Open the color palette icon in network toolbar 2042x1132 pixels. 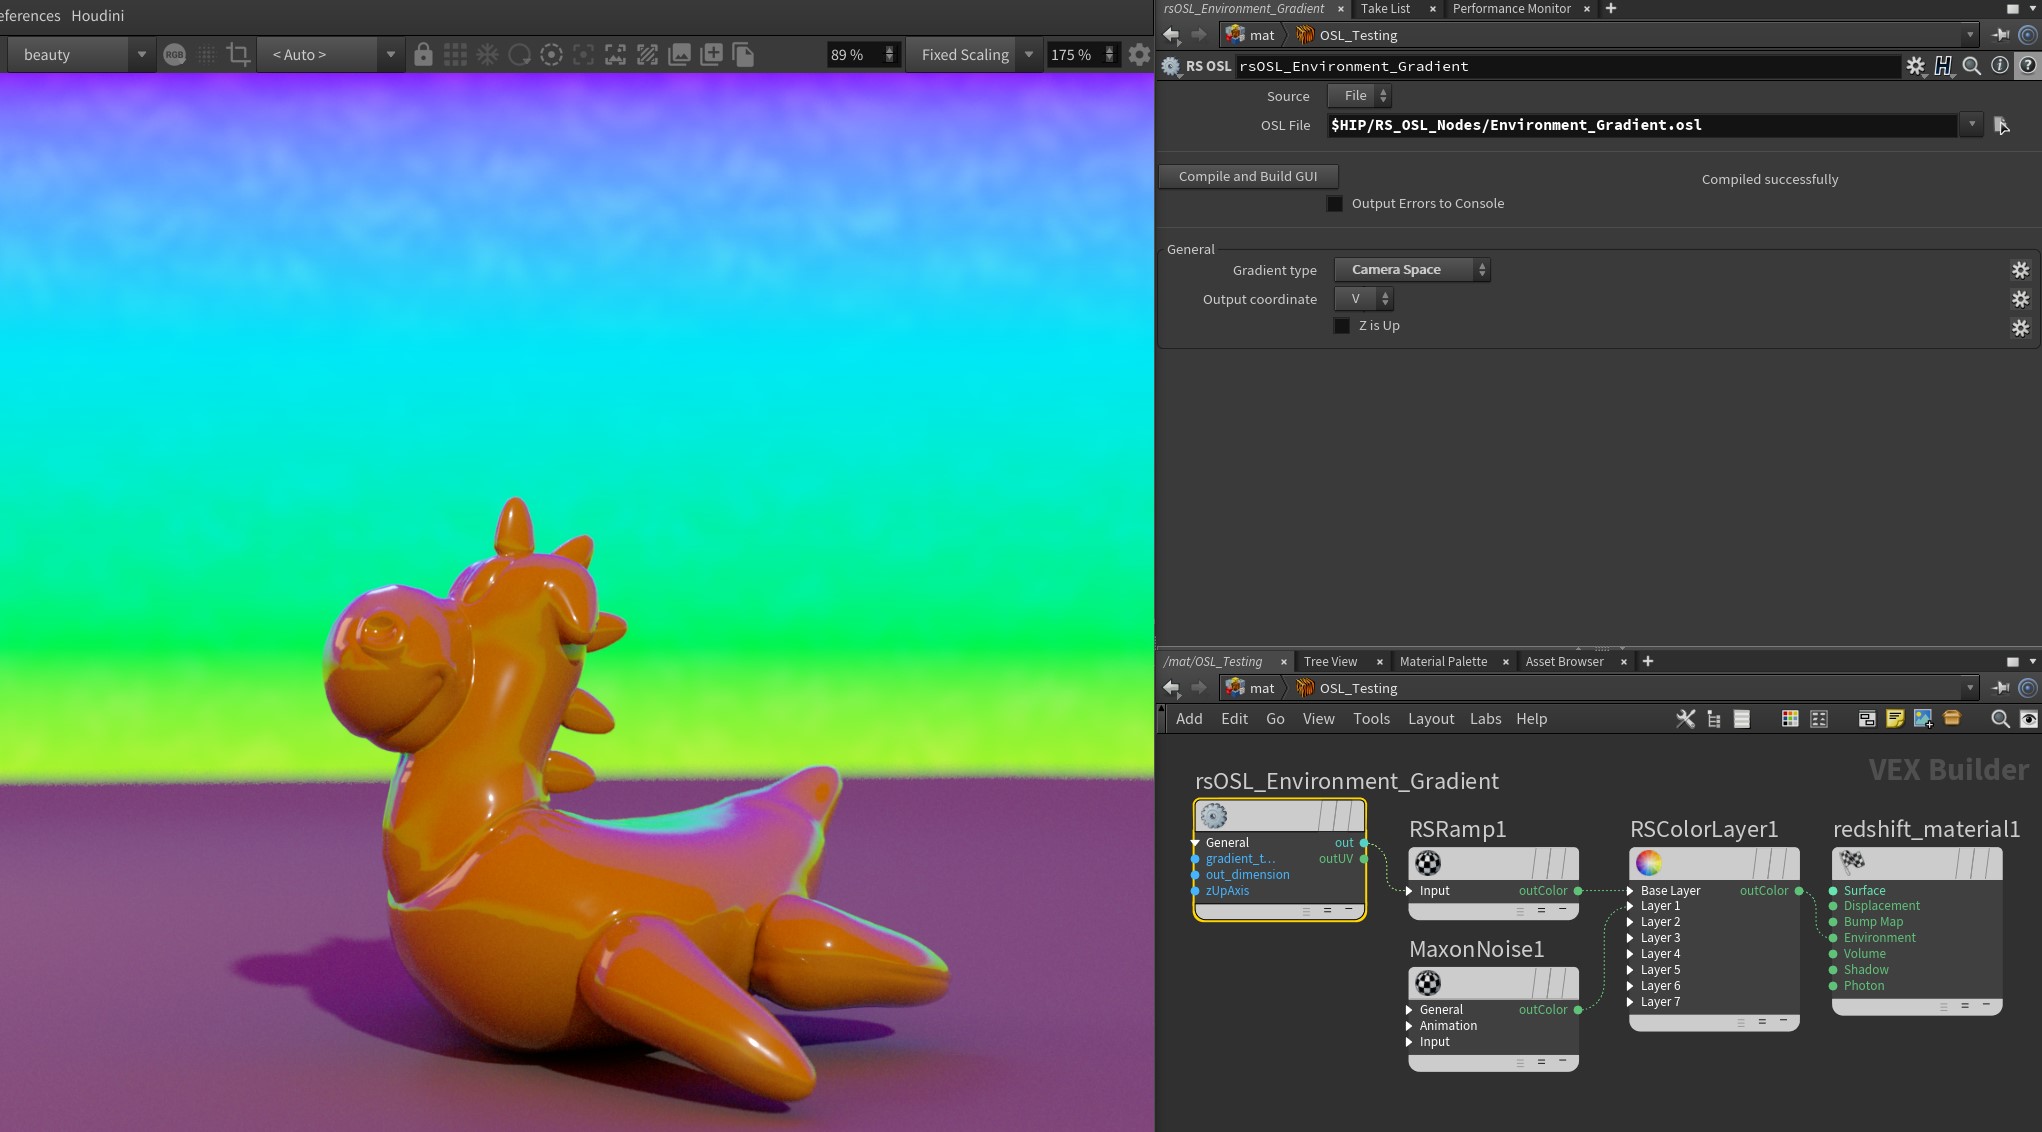[1790, 718]
